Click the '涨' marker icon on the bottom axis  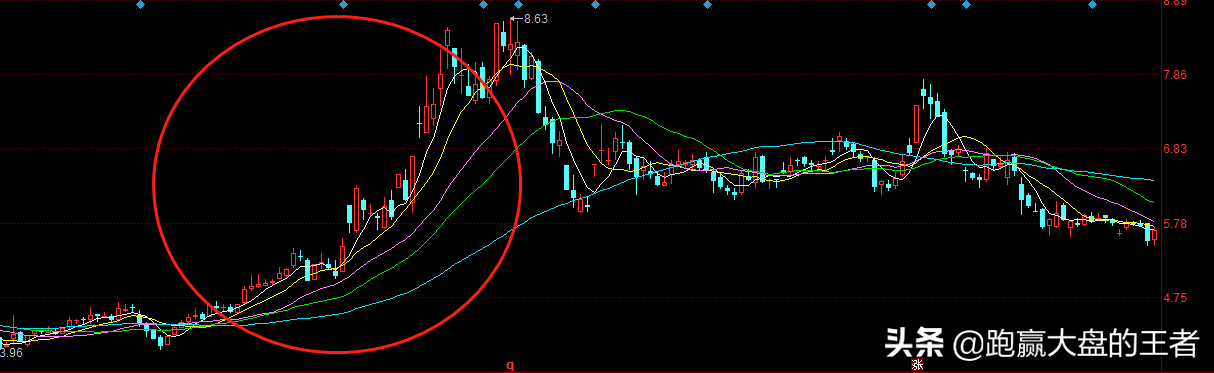[917, 367]
